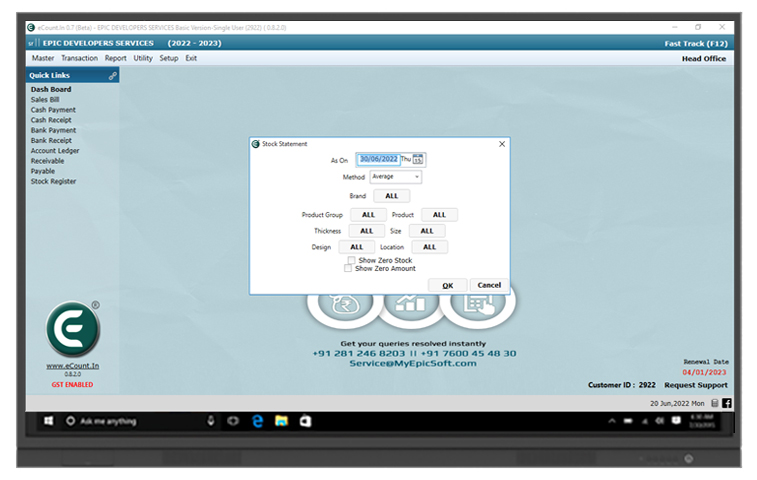Click Fast Track (F12) in header

pos(696,43)
